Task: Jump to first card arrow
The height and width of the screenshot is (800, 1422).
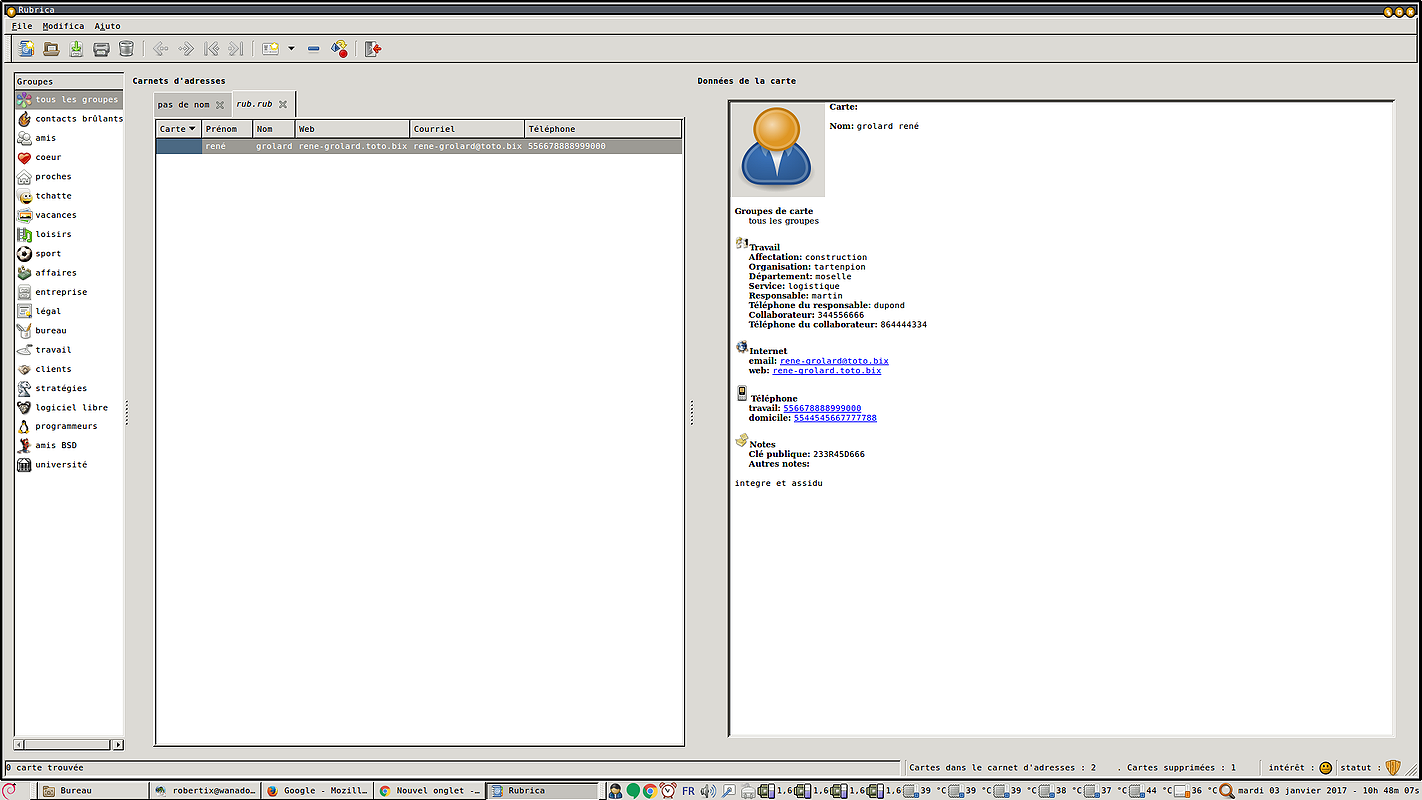Action: pos(210,48)
